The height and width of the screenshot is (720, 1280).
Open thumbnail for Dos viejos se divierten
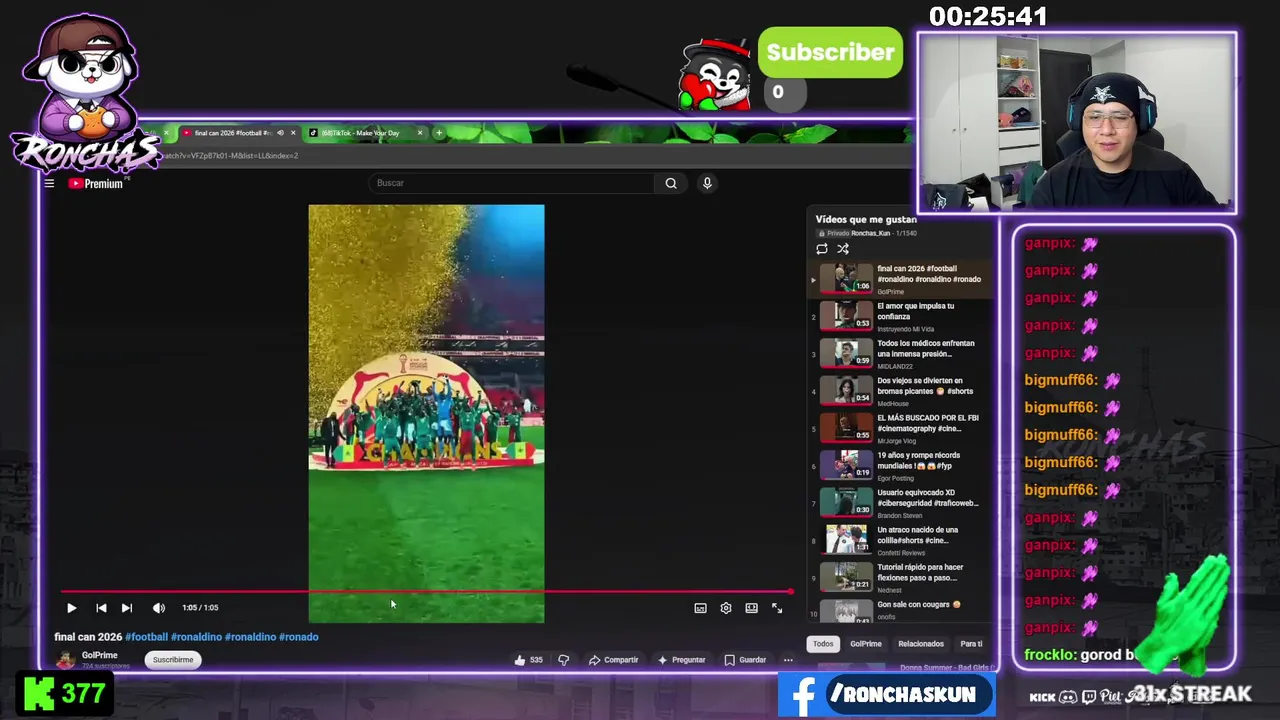pos(846,391)
